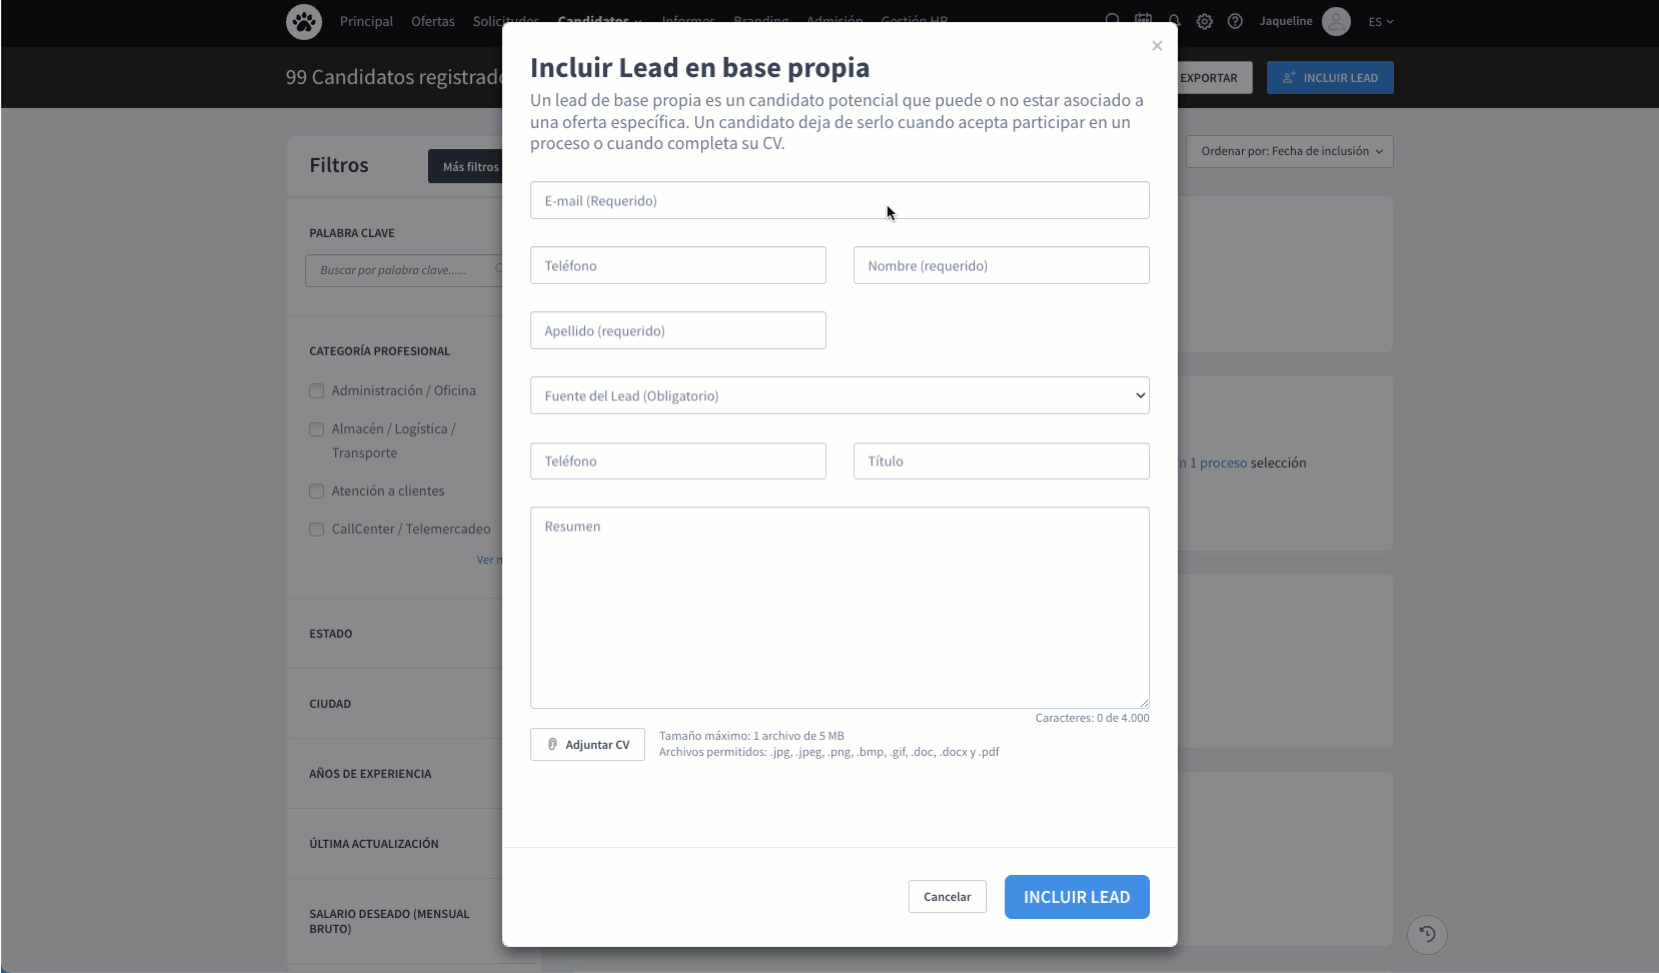
Task: Tick the Atención a clientes checkbox
Action: pyautogui.click(x=317, y=491)
